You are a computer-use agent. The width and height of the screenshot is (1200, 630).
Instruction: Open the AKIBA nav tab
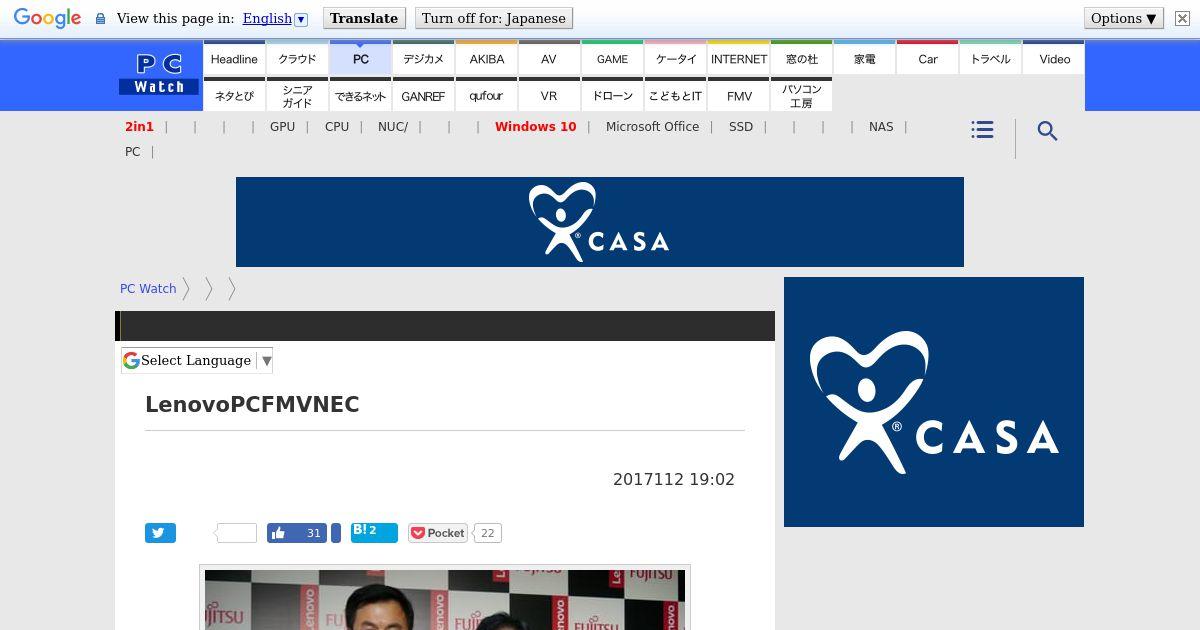pyautogui.click(x=486, y=58)
